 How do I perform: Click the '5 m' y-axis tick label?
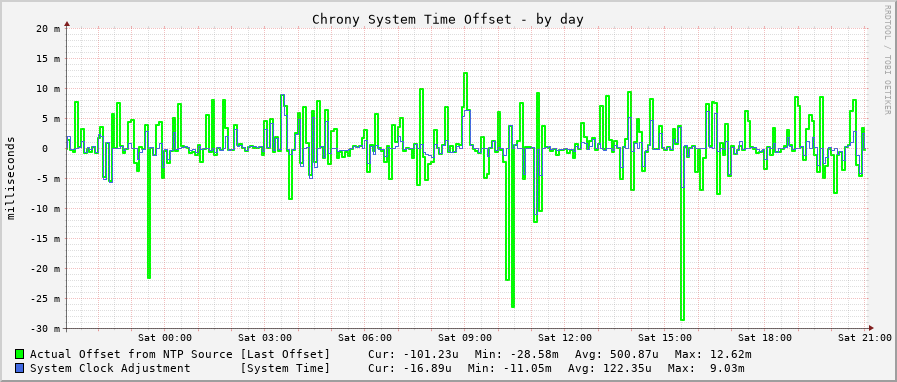(51, 119)
